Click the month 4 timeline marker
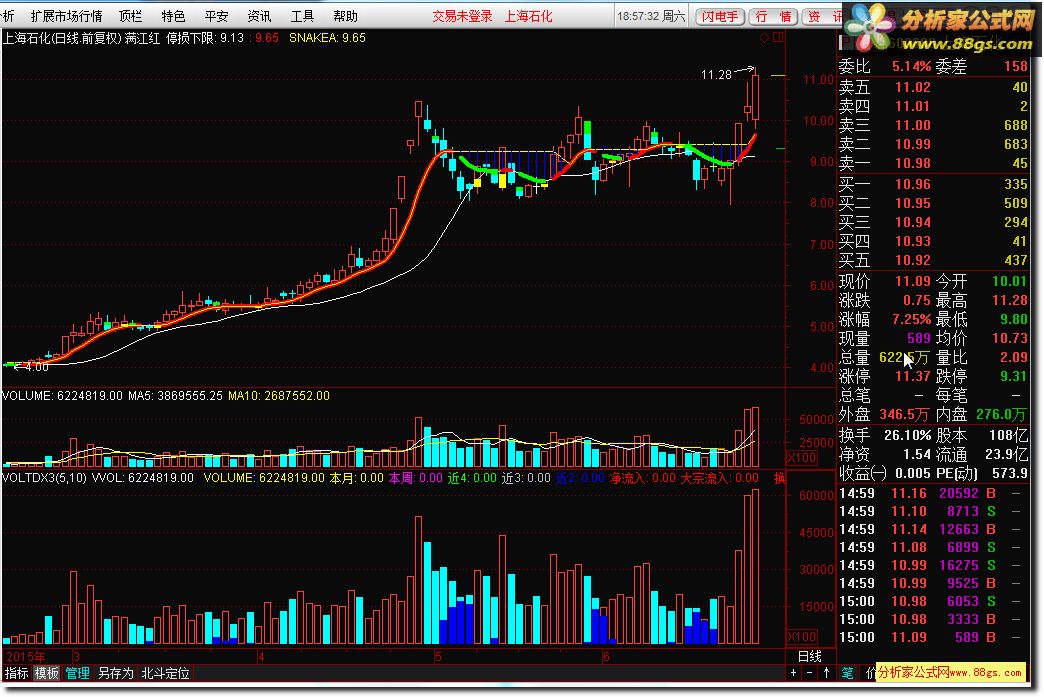 (261, 656)
